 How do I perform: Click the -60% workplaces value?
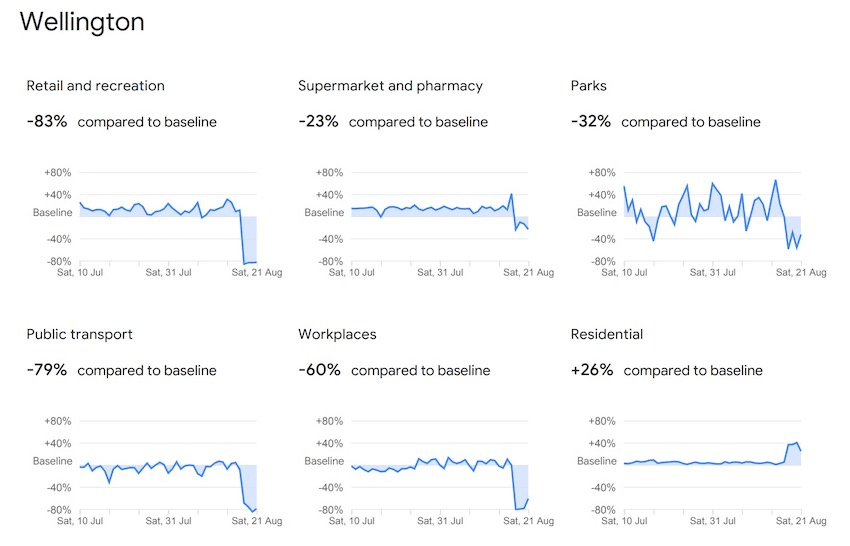(319, 370)
